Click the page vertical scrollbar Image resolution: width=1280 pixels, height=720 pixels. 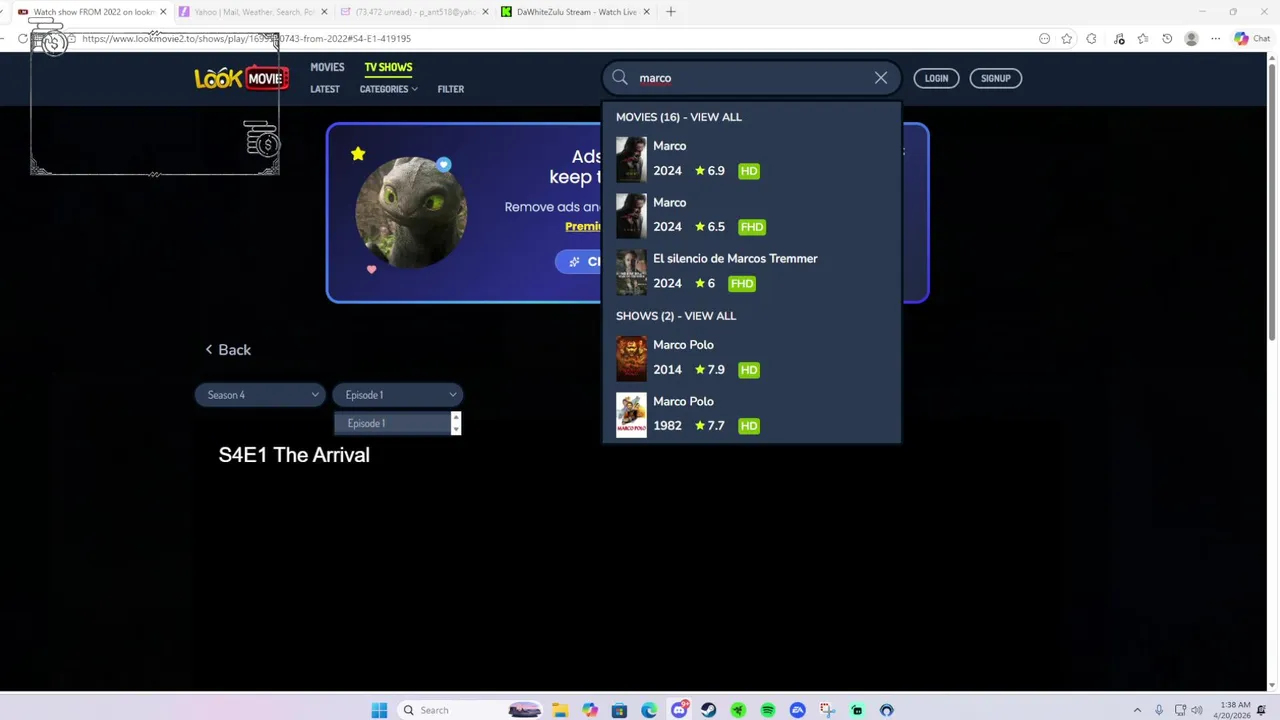(1272, 200)
